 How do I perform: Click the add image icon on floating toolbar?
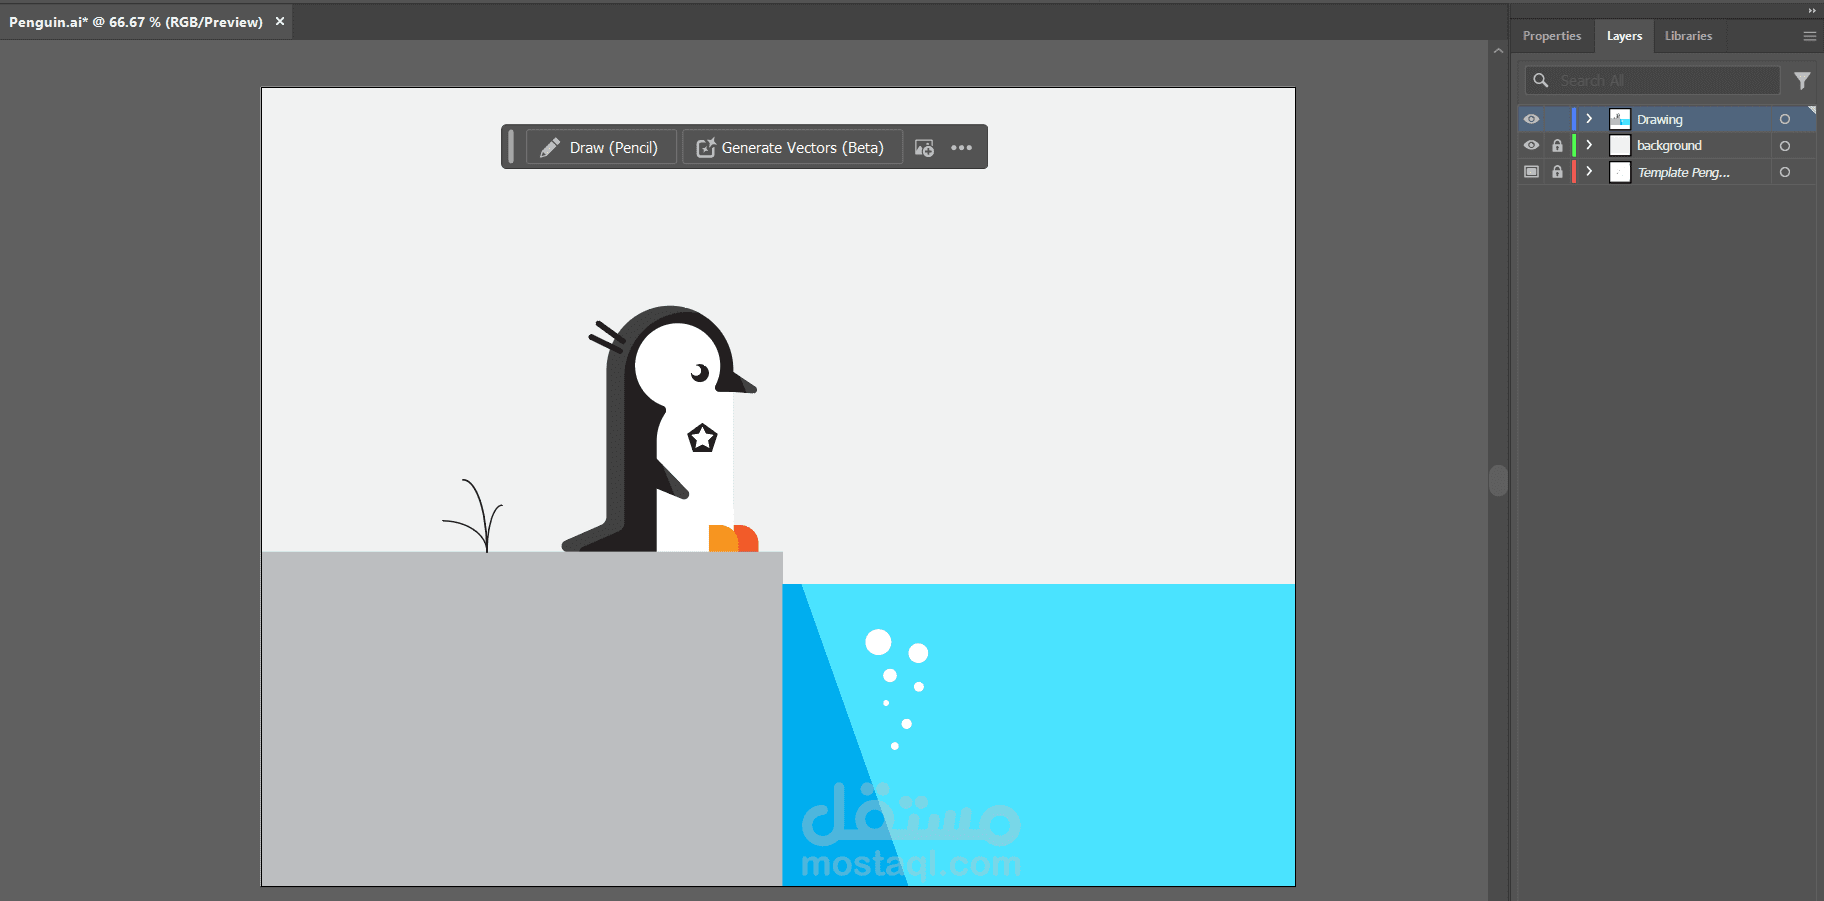point(924,147)
